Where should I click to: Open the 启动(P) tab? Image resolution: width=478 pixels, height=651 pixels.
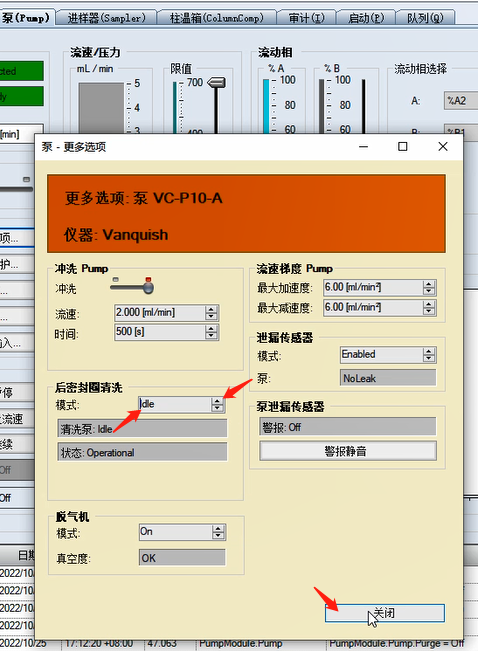click(x=366, y=18)
